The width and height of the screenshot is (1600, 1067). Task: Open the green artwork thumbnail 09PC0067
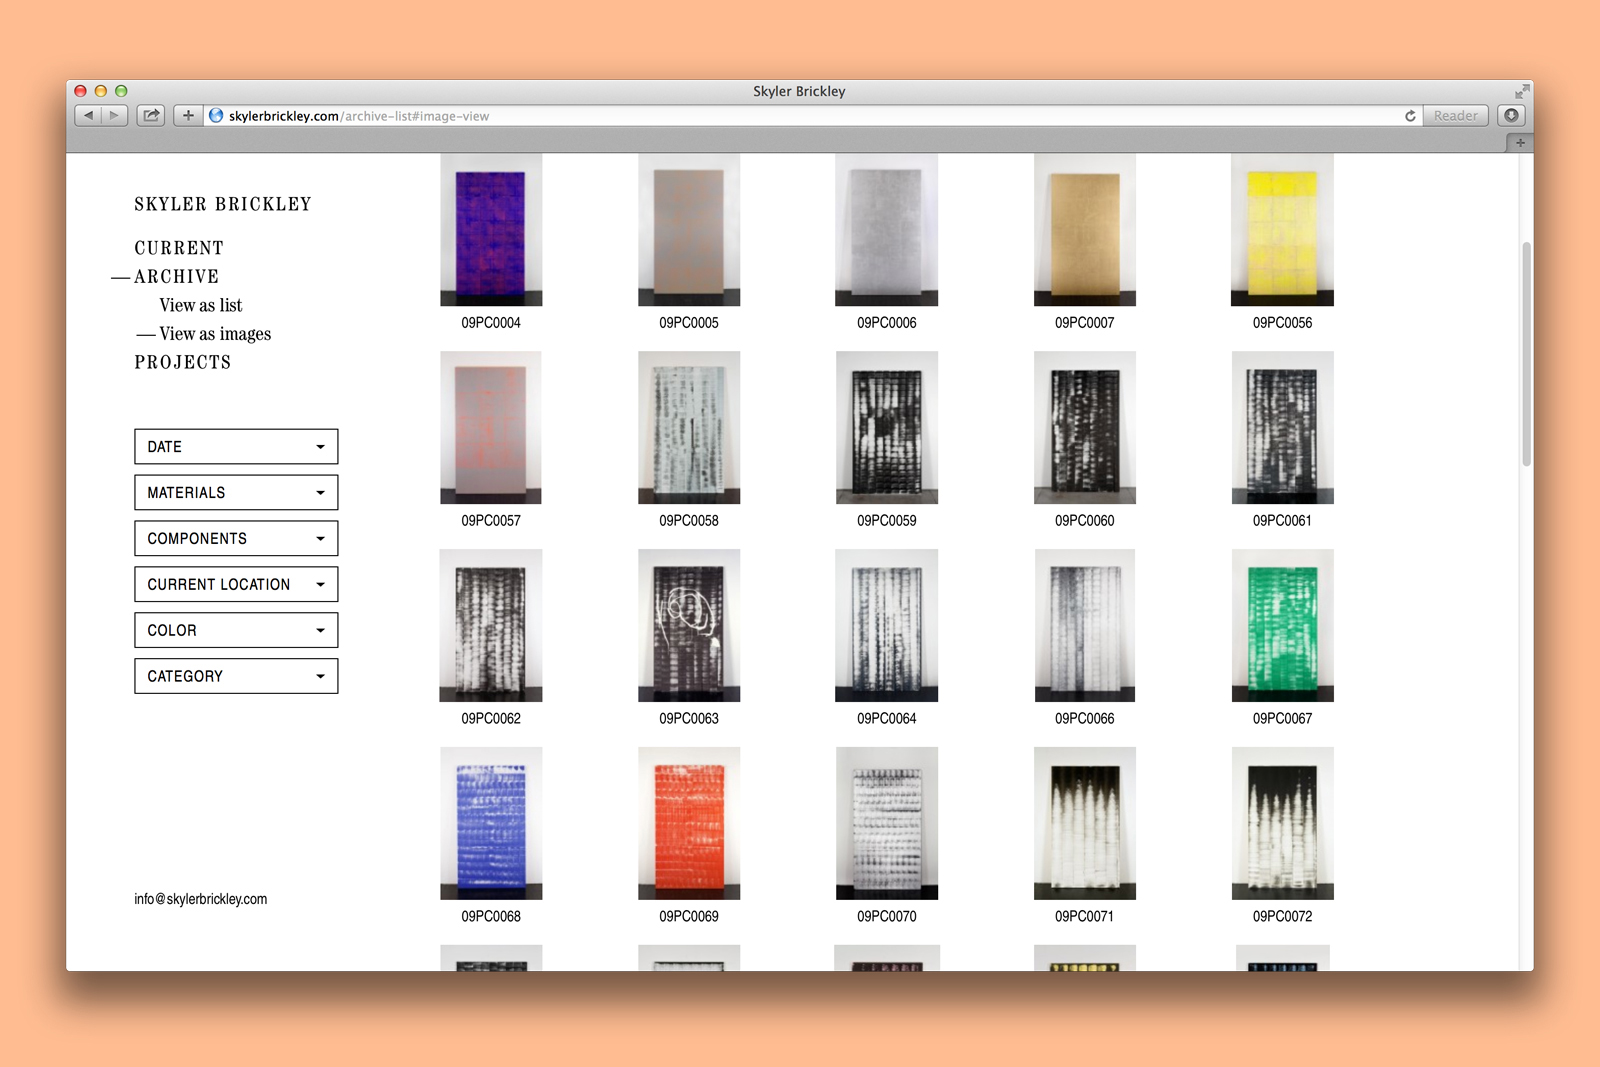click(1282, 626)
